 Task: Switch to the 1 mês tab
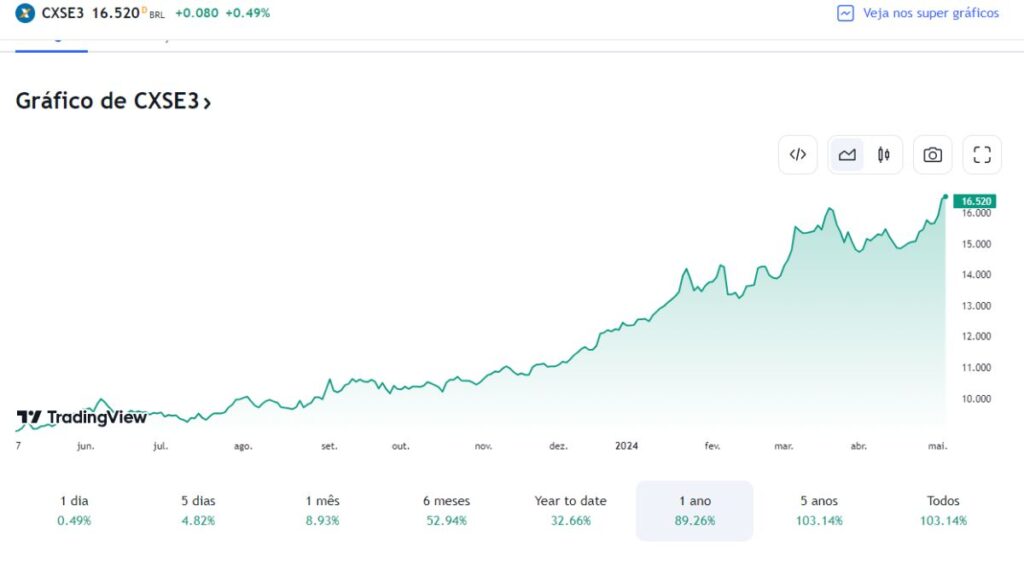pos(323,510)
